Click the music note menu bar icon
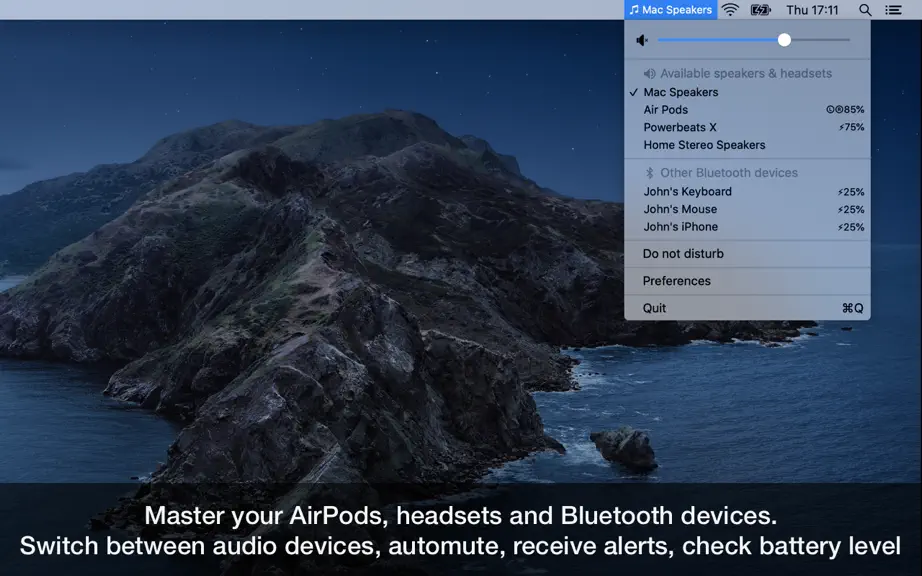The image size is (922, 576). pyautogui.click(x=634, y=9)
